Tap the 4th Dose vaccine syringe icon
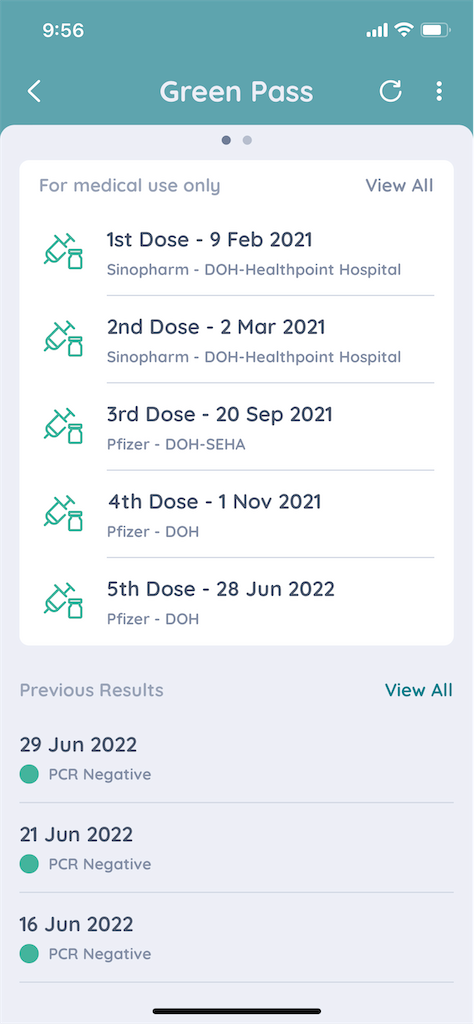474x1024 pixels. (x=63, y=513)
